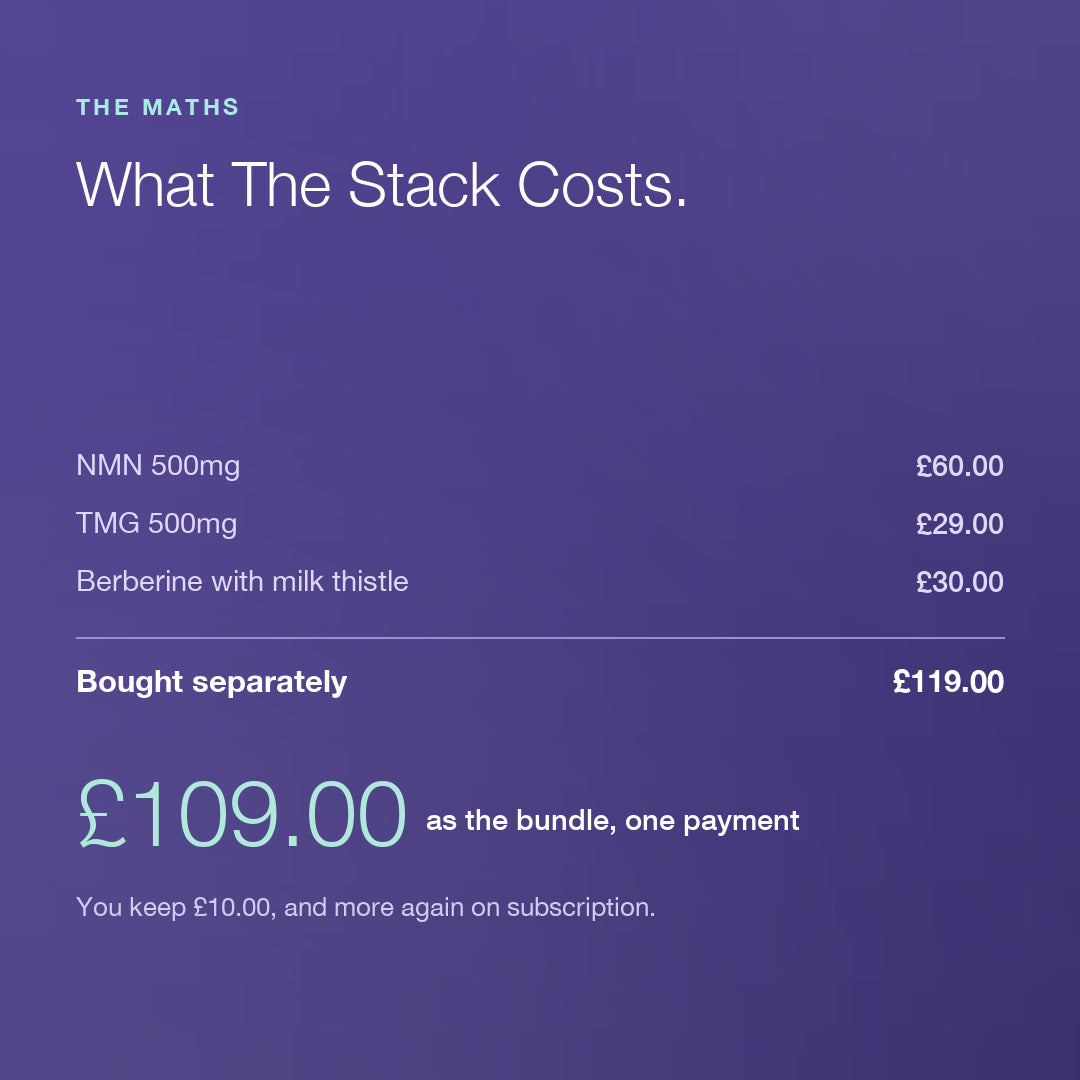Click the £60.00 price for NMN

coord(959,466)
